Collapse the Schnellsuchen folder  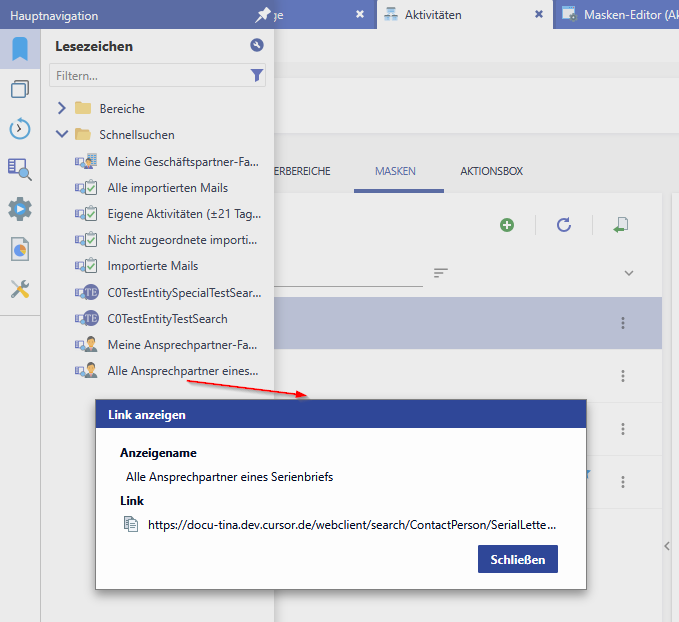click(62, 134)
